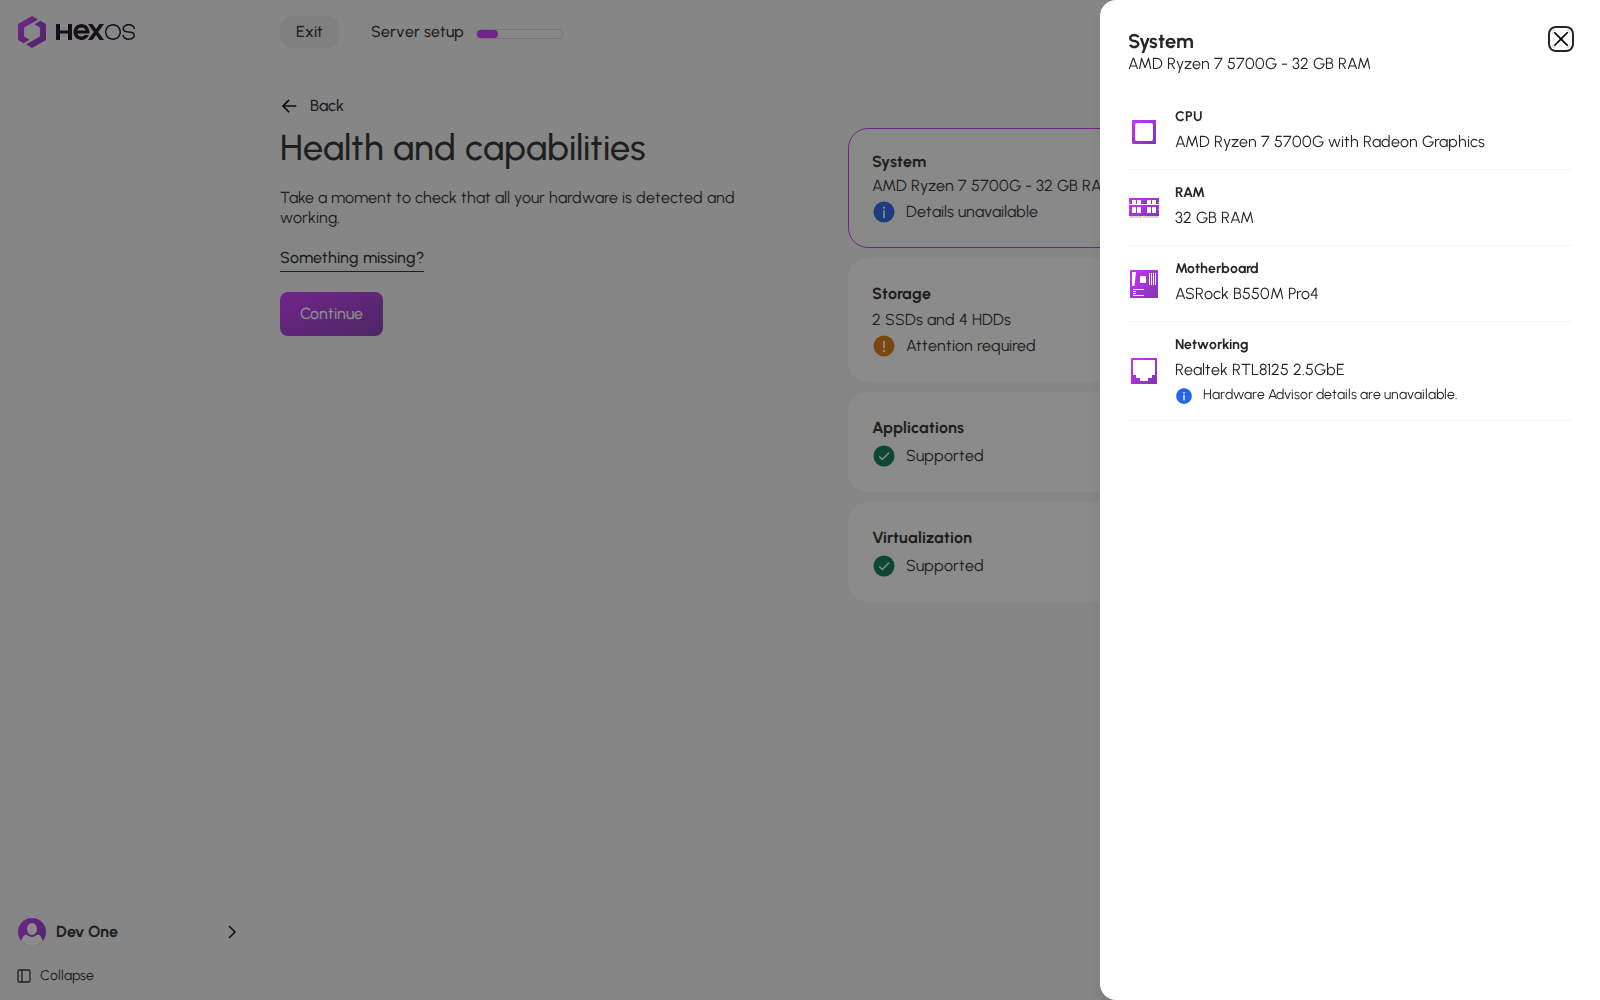Go Back to the previous step
This screenshot has width=1600, height=1000.
312,106
